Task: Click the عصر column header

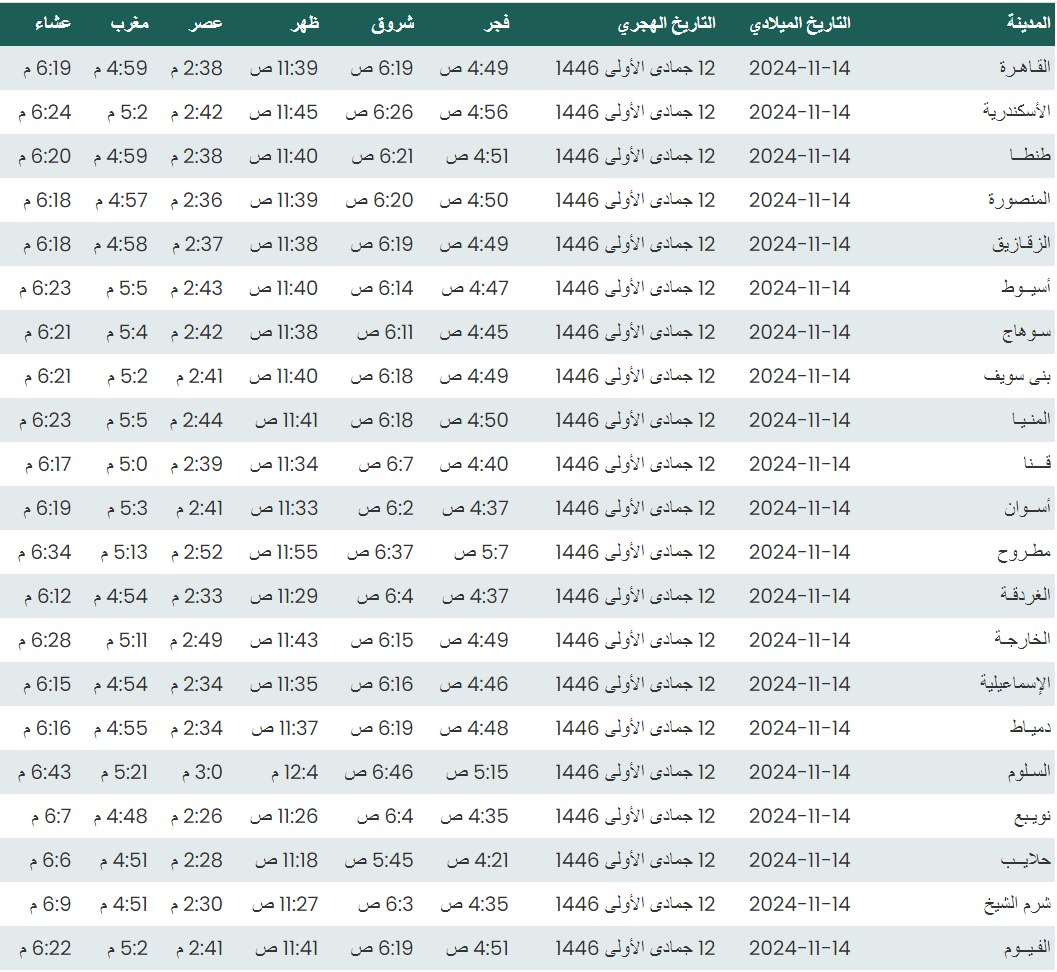Action: (x=207, y=24)
